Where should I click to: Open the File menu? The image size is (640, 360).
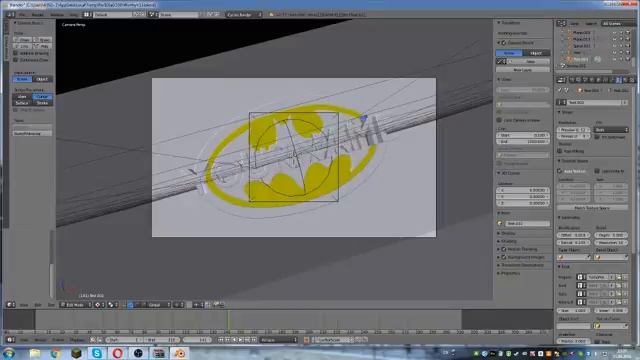coord(22,14)
